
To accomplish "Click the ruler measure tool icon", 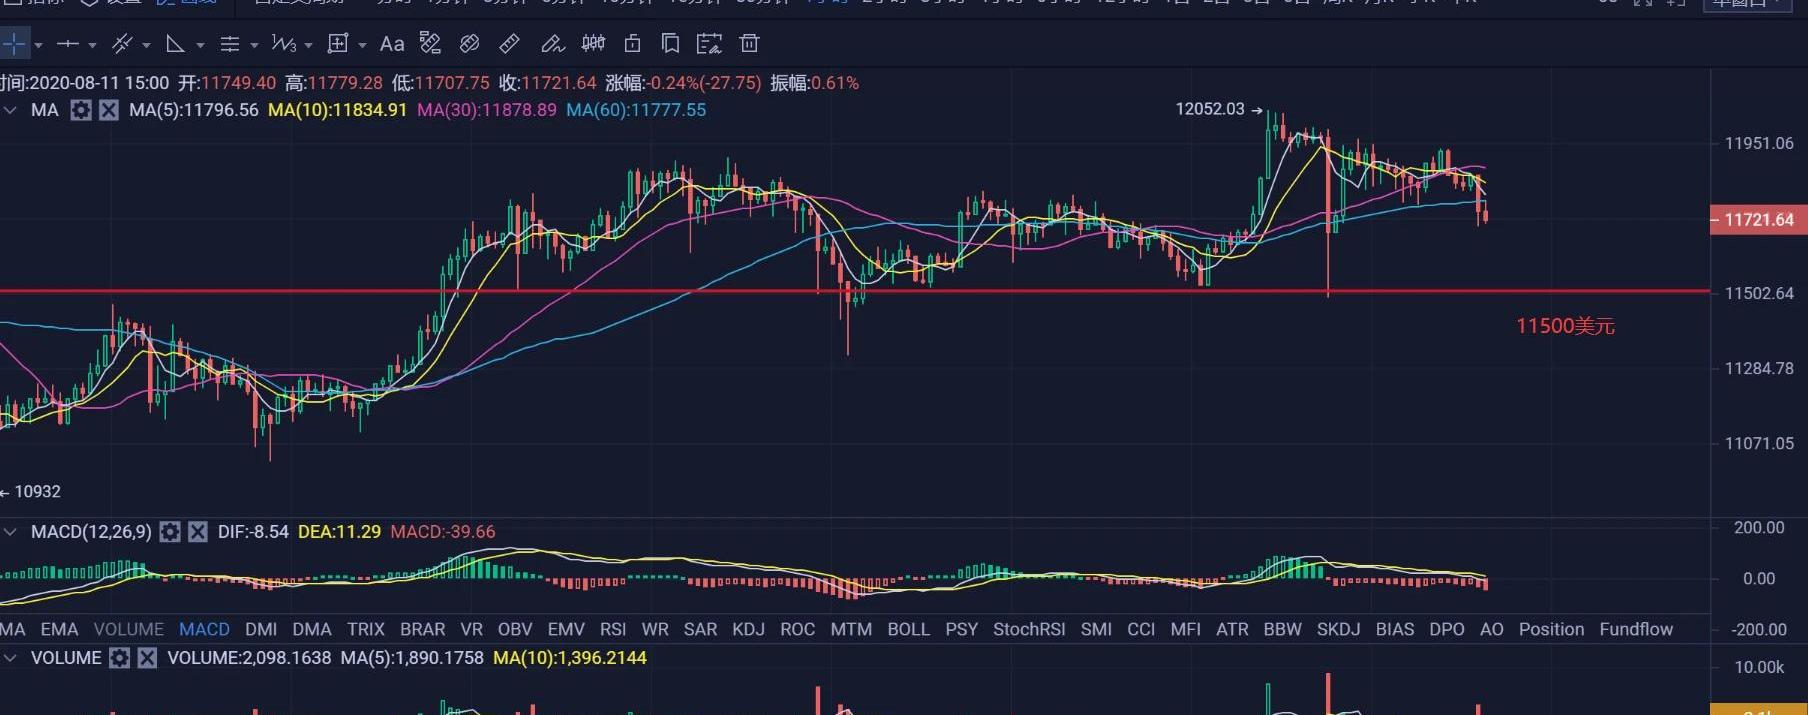I will [x=509, y=44].
